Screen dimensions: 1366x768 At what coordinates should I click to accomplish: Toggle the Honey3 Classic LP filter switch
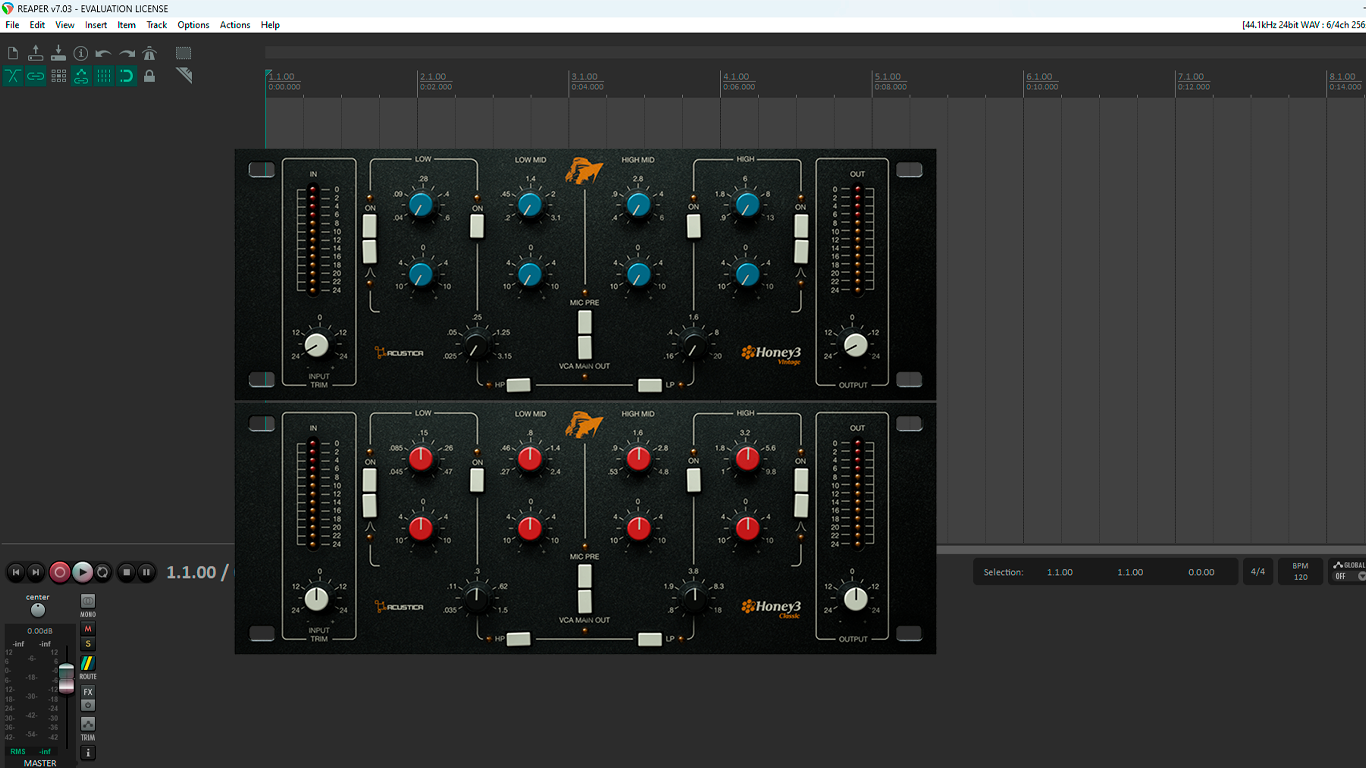click(x=650, y=639)
